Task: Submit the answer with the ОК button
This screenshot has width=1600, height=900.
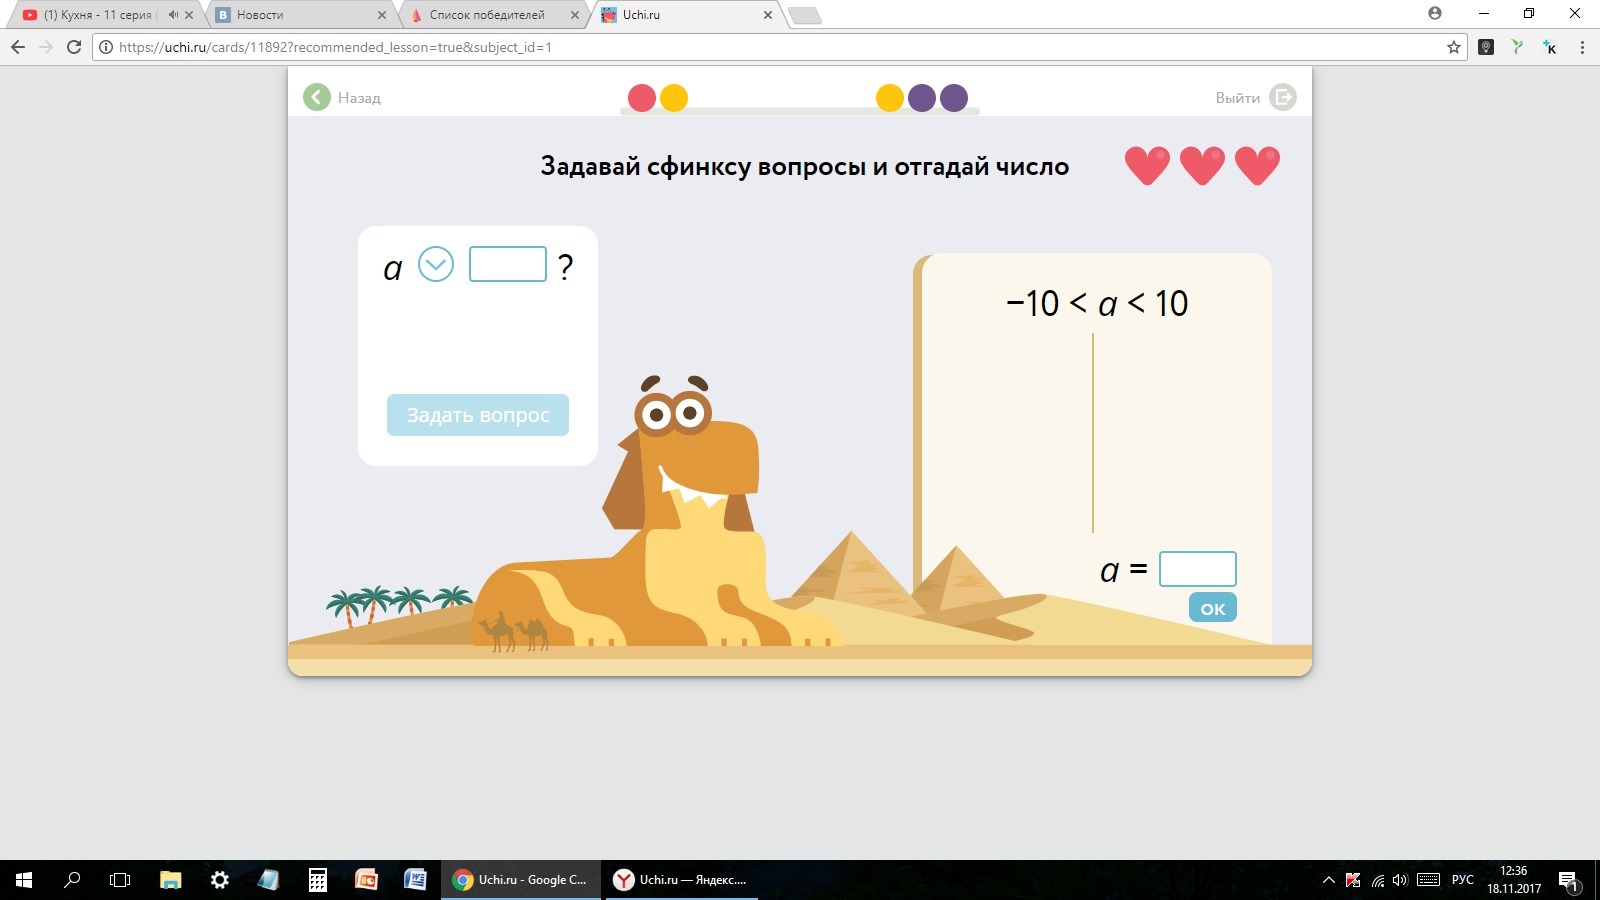Action: (x=1211, y=607)
